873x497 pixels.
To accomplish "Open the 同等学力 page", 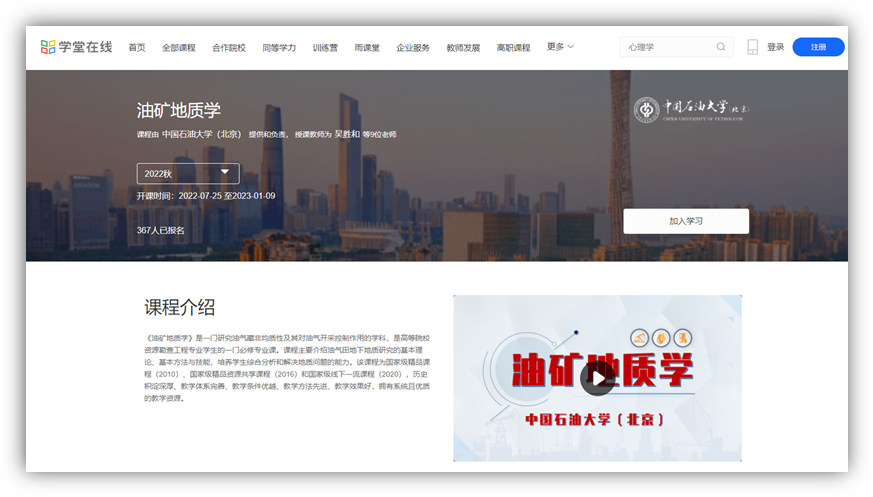I will click(279, 47).
